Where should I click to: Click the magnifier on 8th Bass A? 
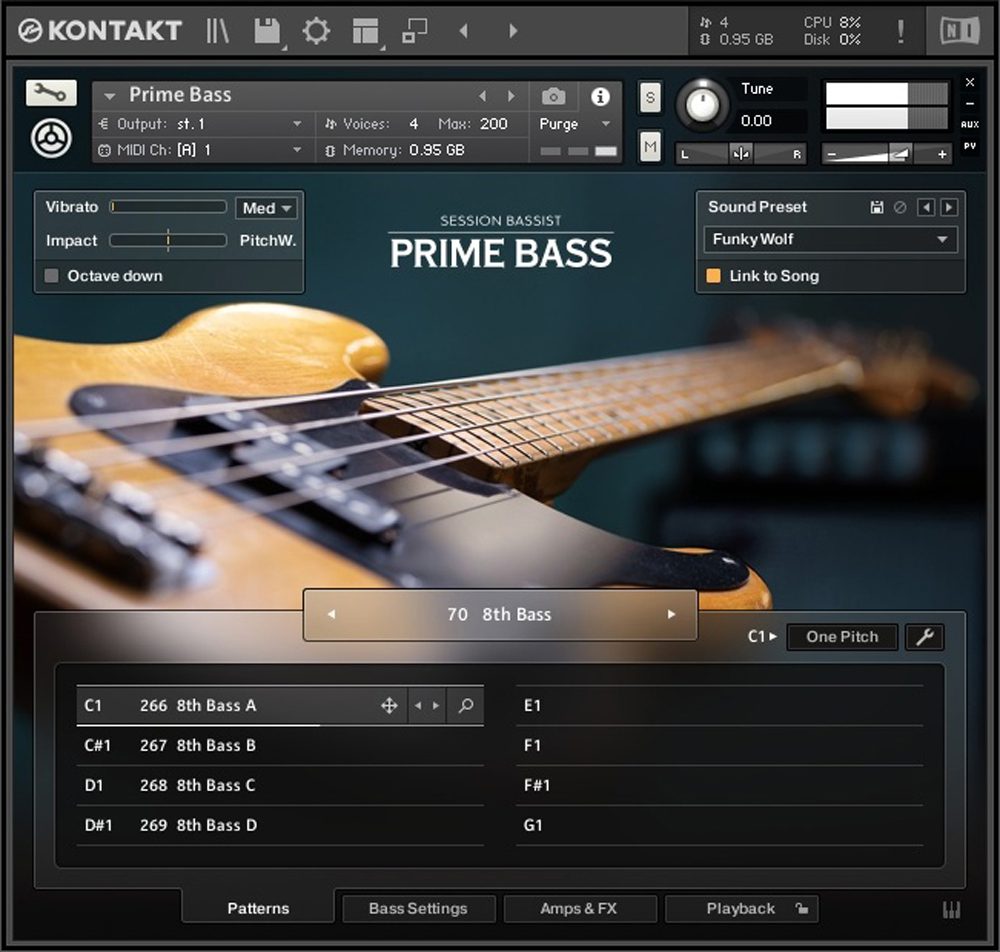[x=465, y=705]
